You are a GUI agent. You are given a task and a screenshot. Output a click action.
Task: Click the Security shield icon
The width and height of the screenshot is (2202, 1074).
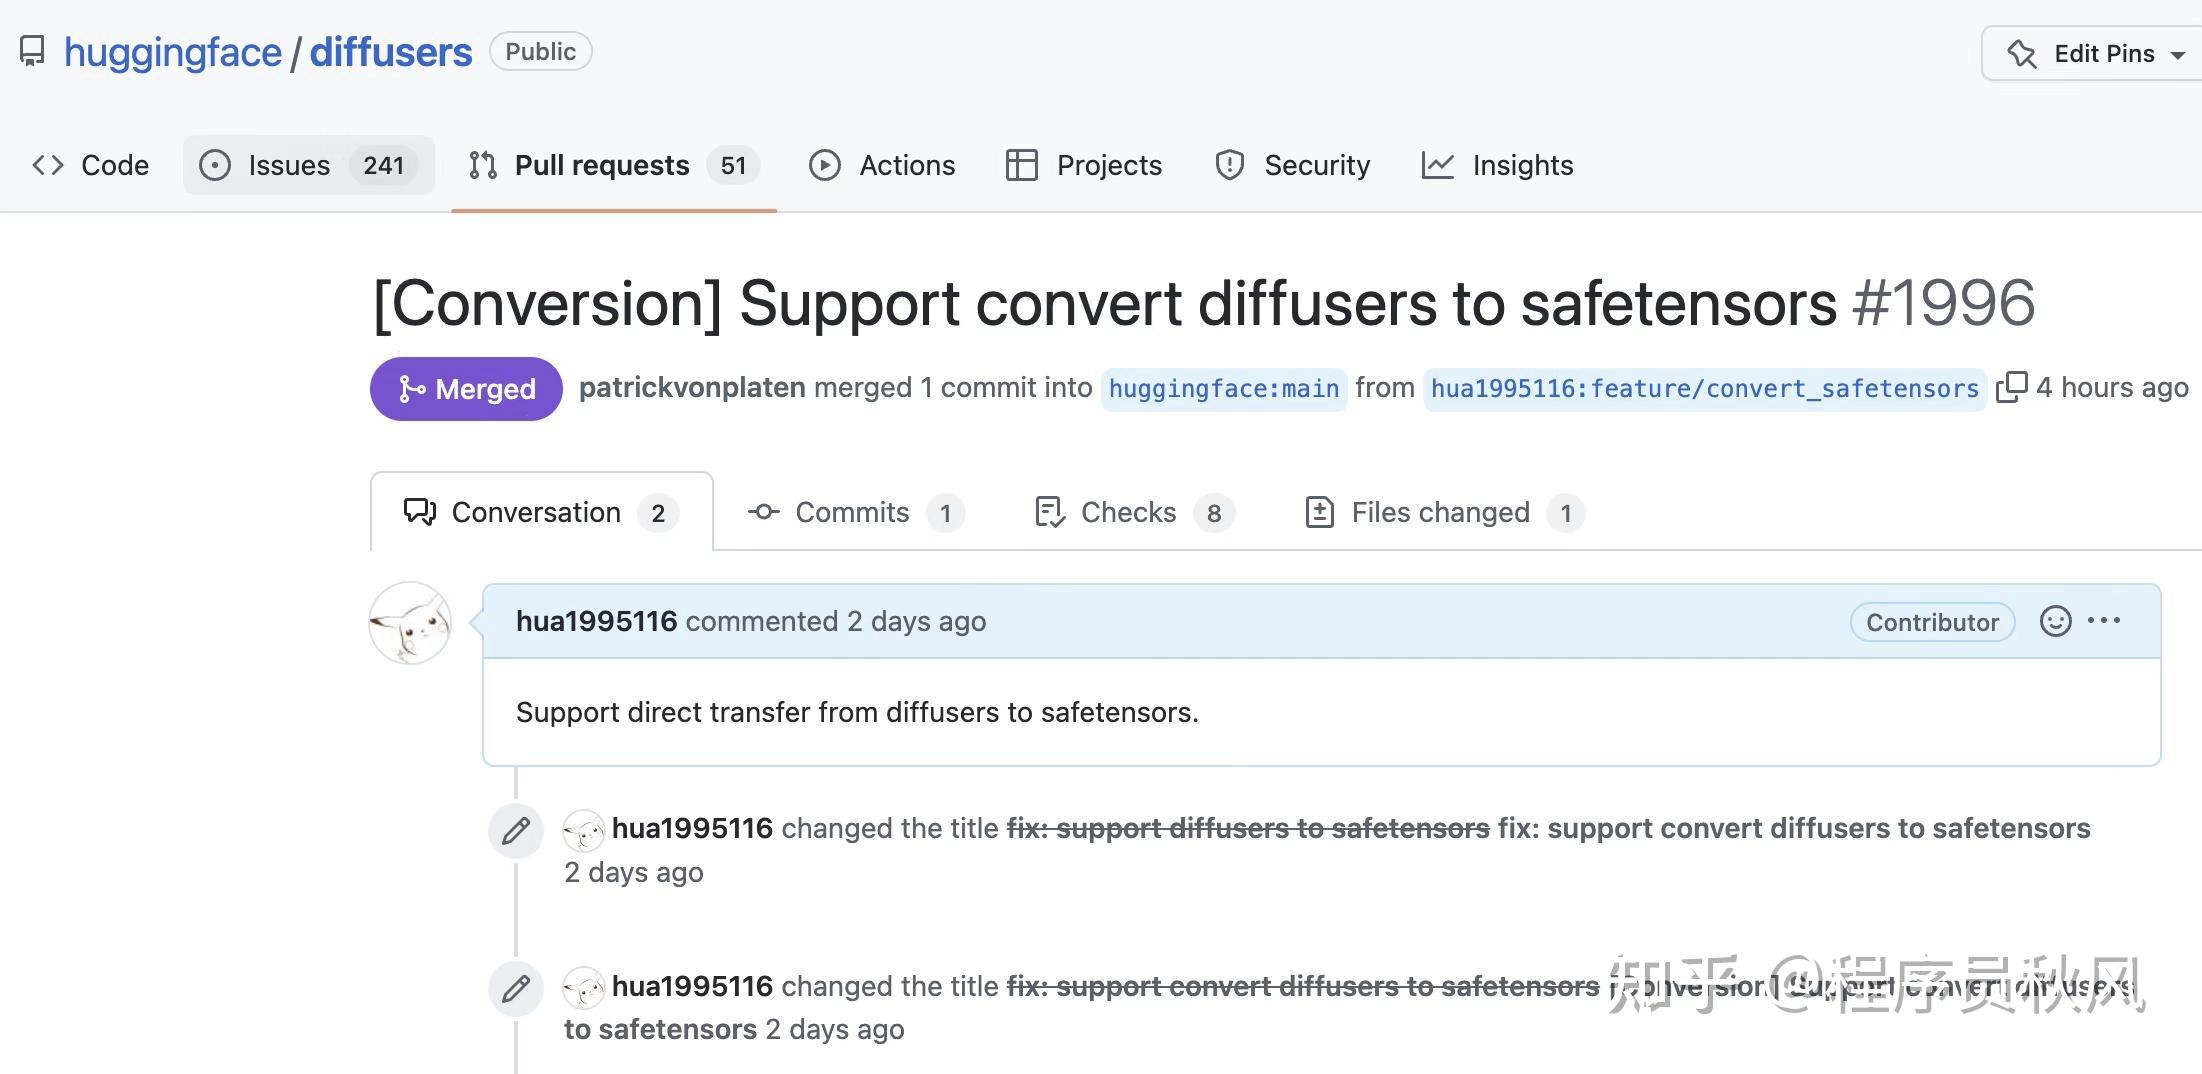(x=1229, y=165)
